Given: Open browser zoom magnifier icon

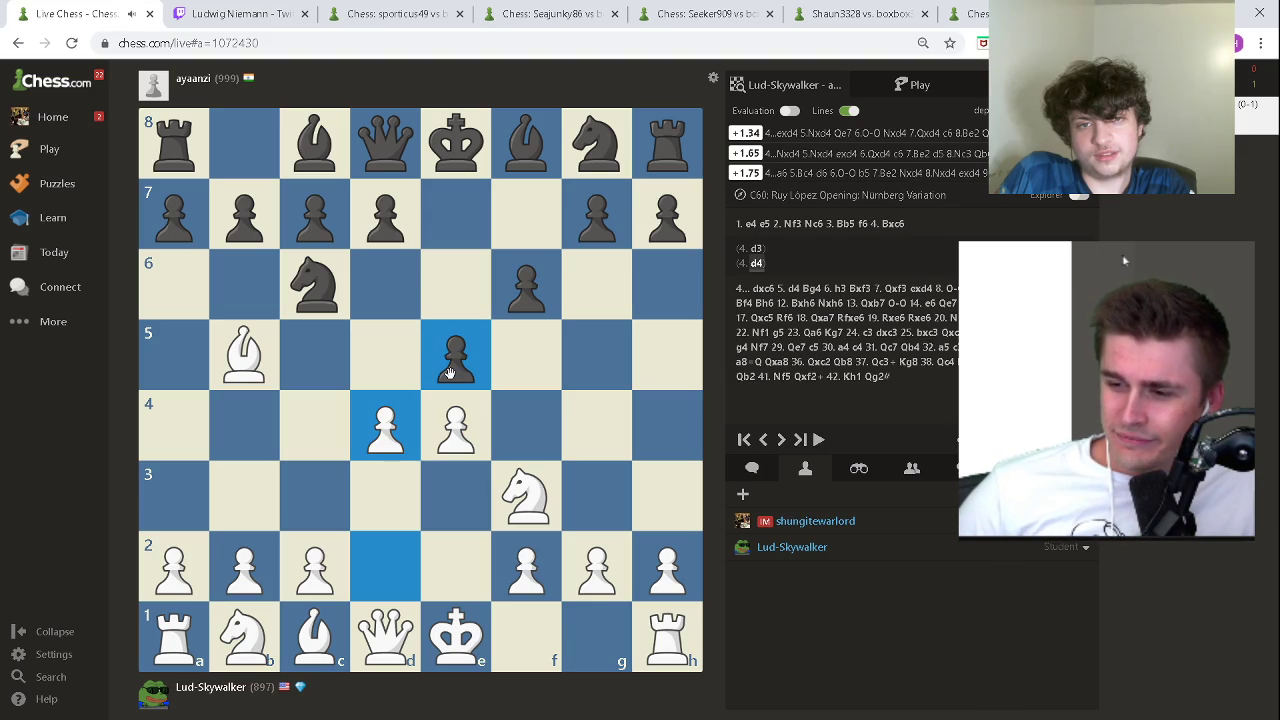Looking at the screenshot, I should 923,43.
